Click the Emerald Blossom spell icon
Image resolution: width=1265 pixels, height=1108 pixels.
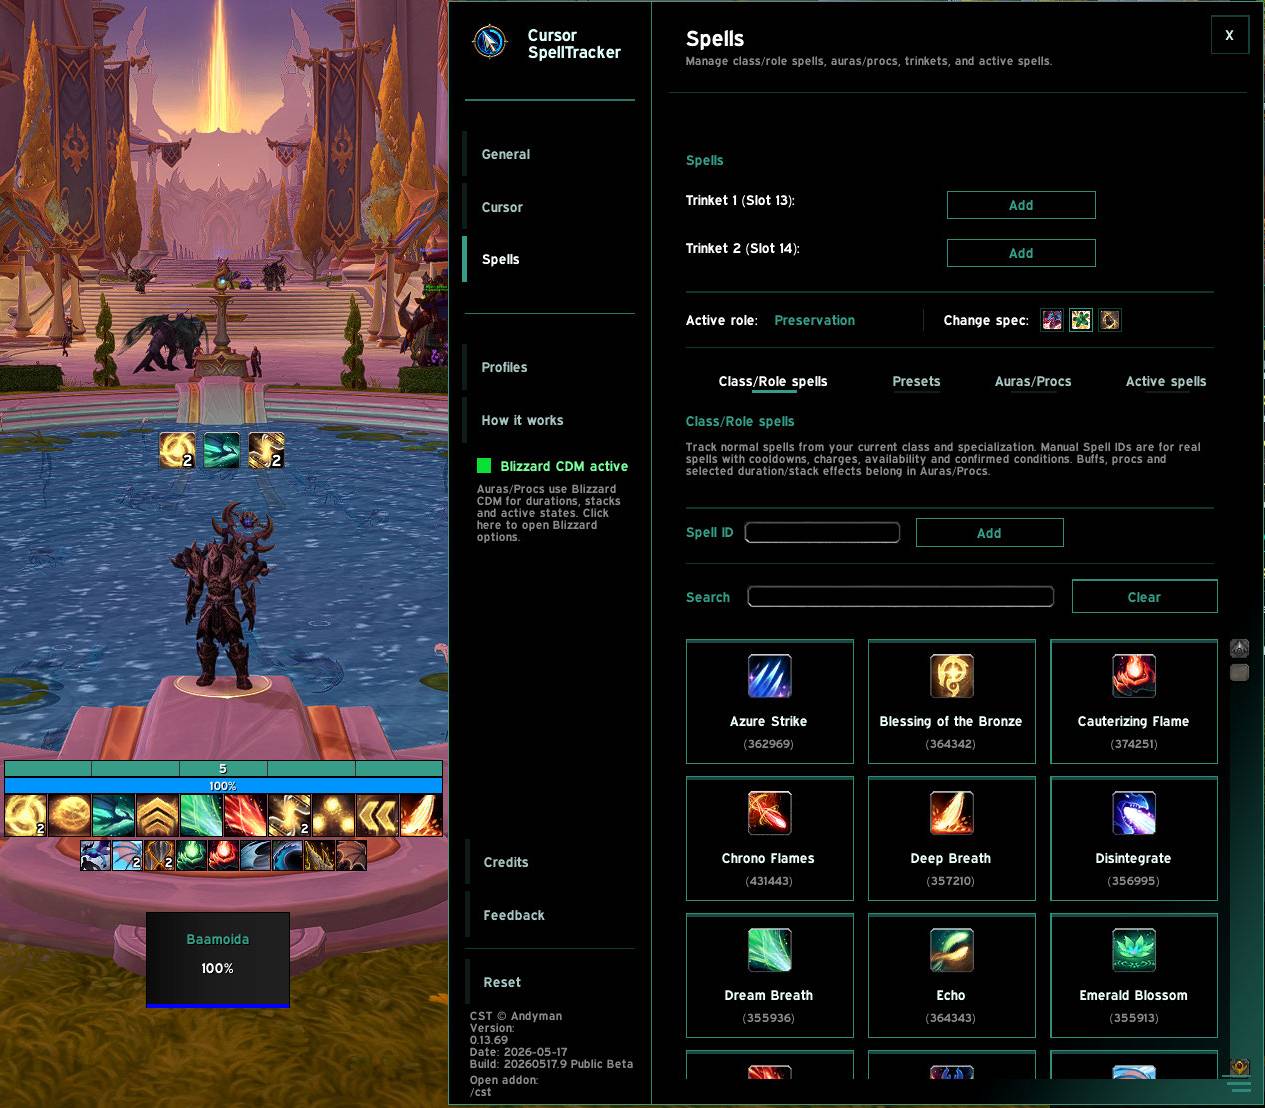tap(1133, 950)
